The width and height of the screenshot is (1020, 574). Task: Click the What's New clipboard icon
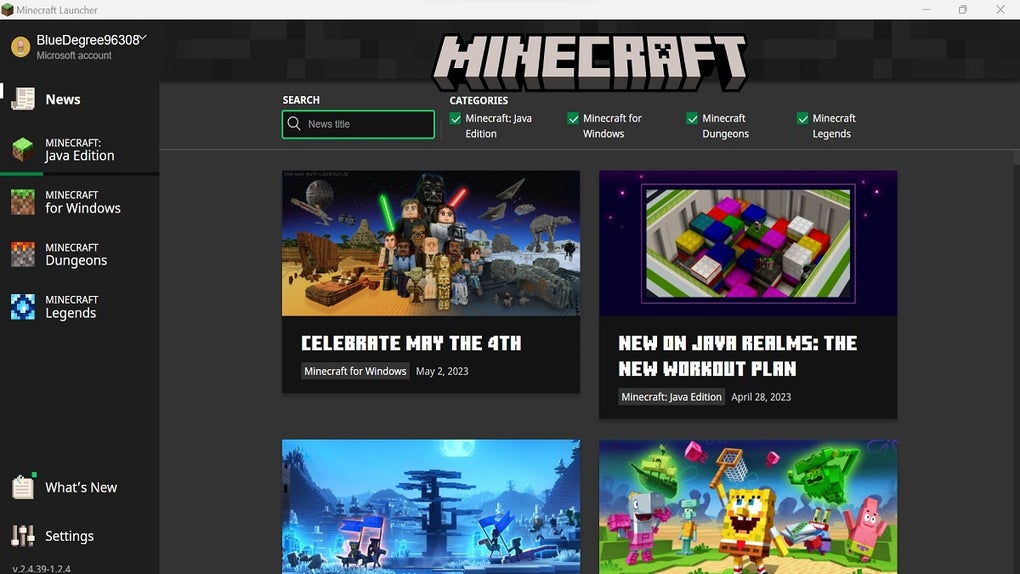23,486
